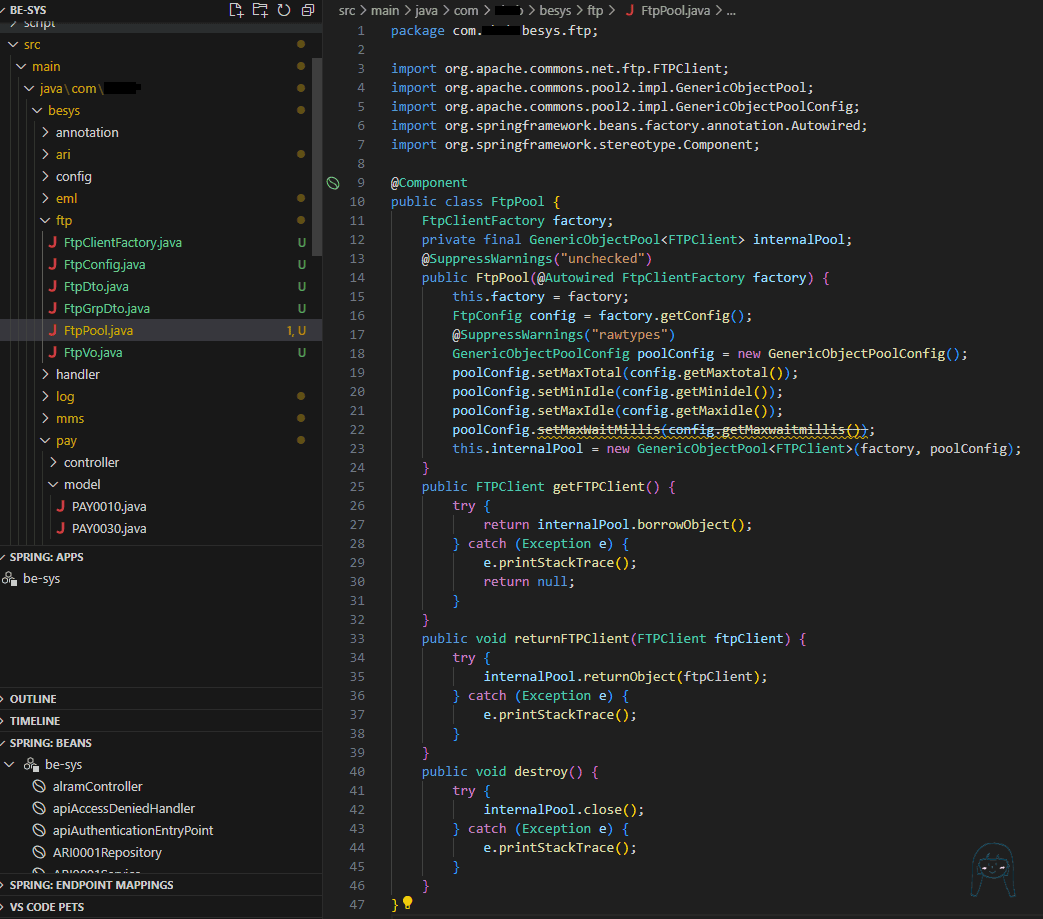Click 'destroy' method name on line 40
This screenshot has height=919, width=1043.
pos(541,772)
